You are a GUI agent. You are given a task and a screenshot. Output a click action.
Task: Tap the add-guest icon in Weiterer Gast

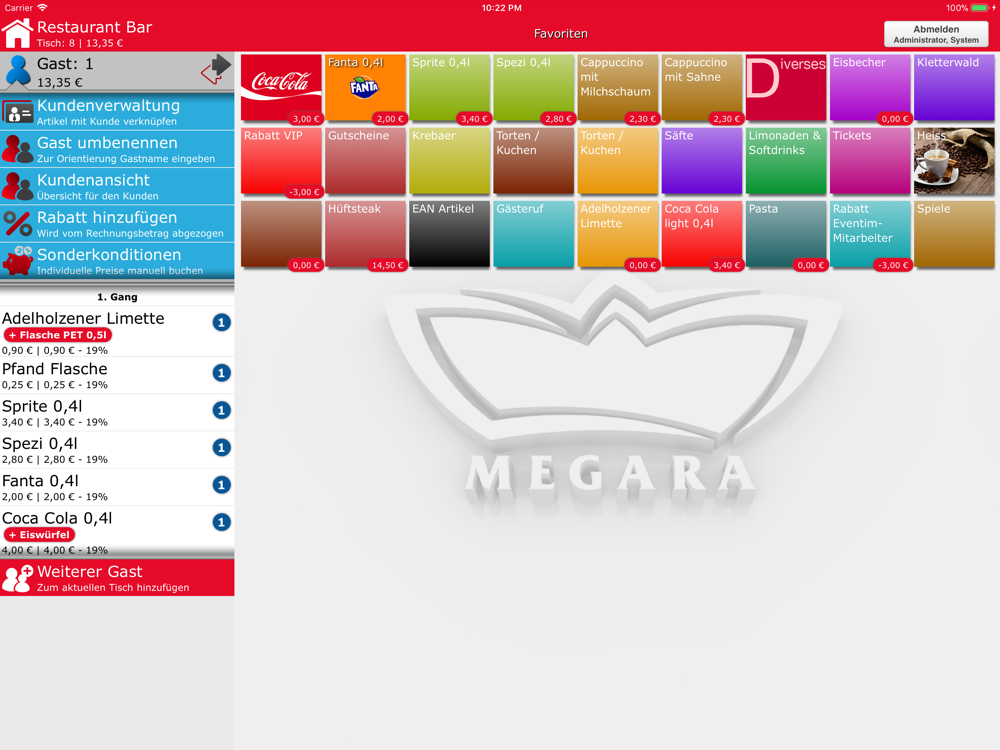click(x=17, y=578)
